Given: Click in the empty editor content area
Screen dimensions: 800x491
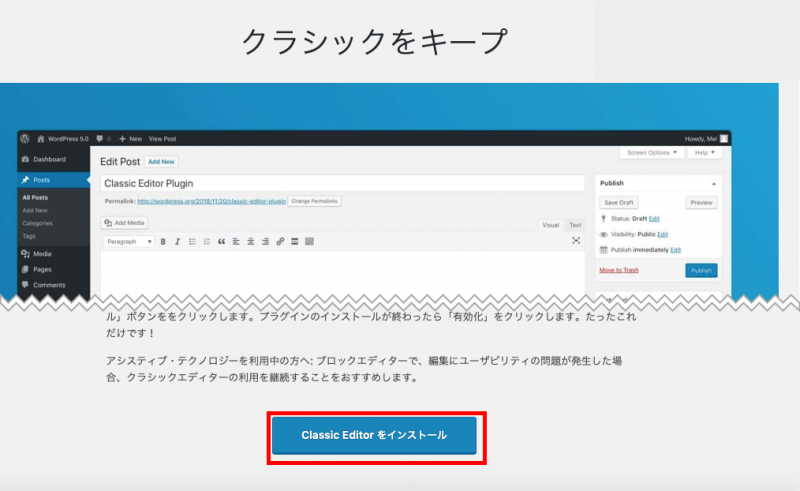Looking at the screenshot, I should 342,273.
